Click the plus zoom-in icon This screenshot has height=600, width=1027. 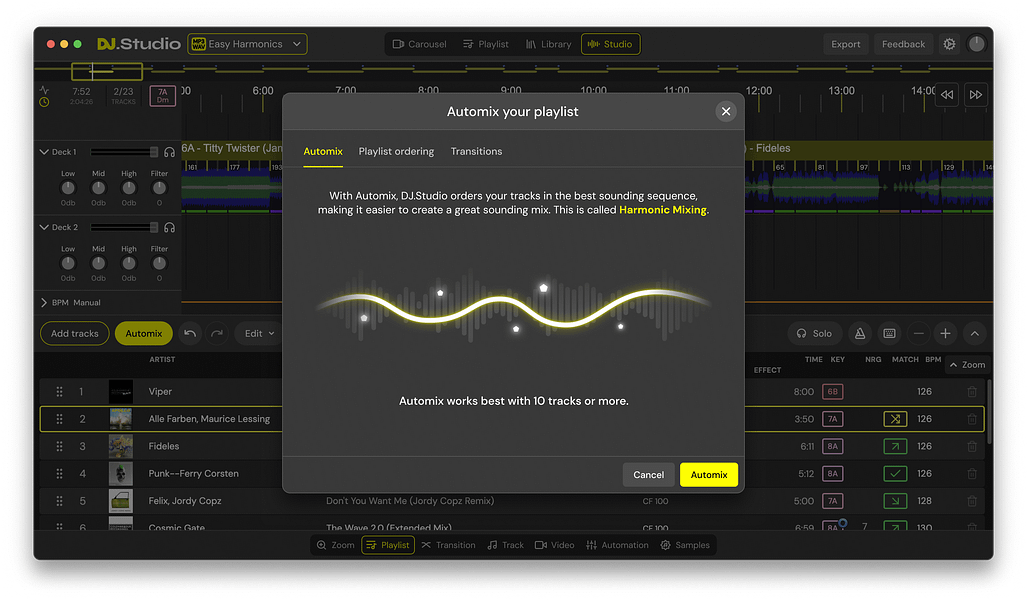945,333
